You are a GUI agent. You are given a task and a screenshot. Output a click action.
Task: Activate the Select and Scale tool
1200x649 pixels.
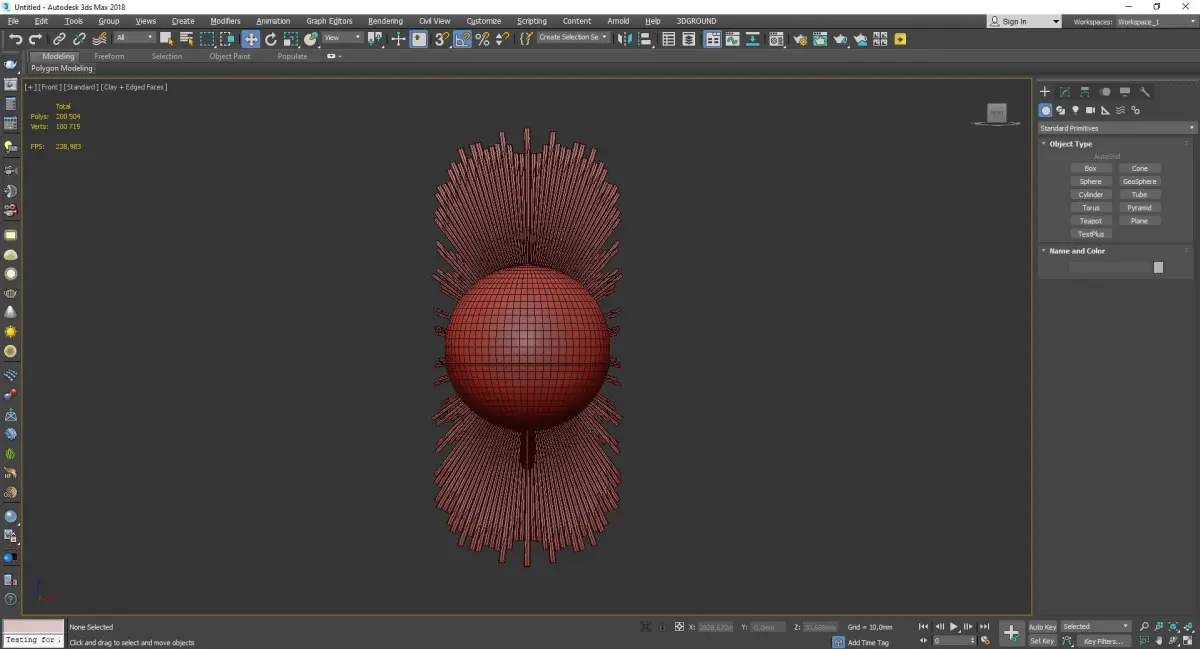pyautogui.click(x=291, y=39)
